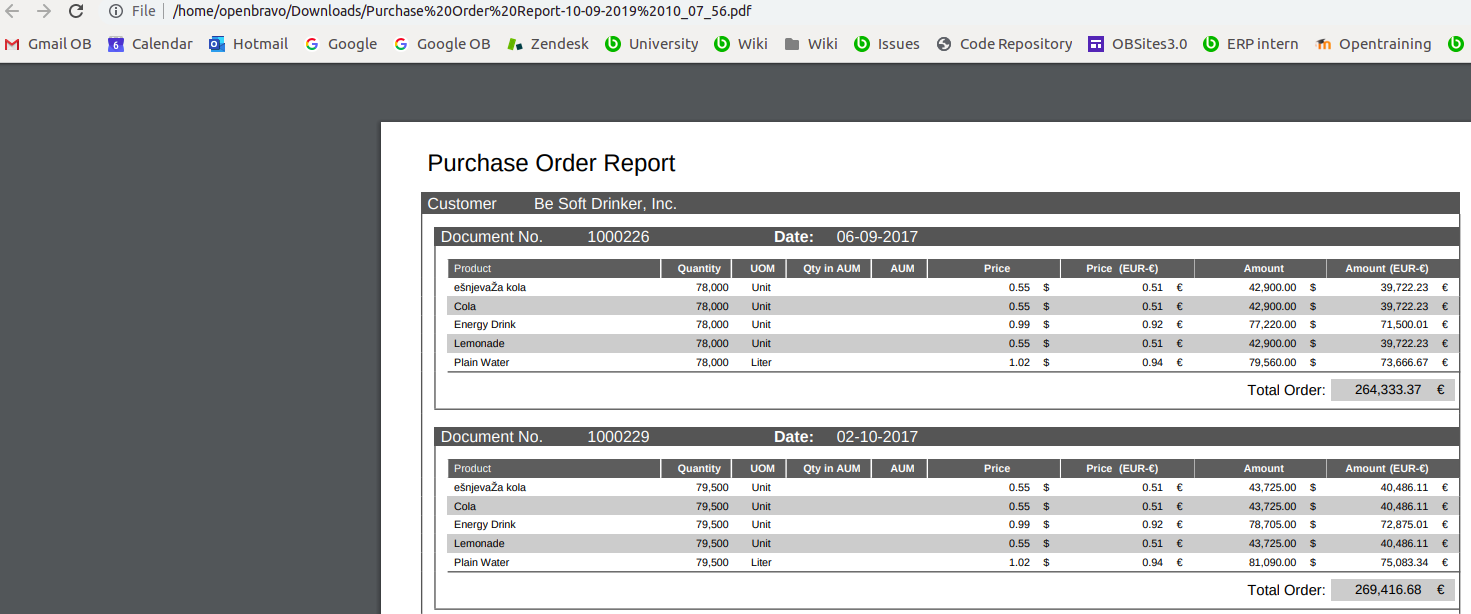Click the browser Back arrow

pos(13,11)
